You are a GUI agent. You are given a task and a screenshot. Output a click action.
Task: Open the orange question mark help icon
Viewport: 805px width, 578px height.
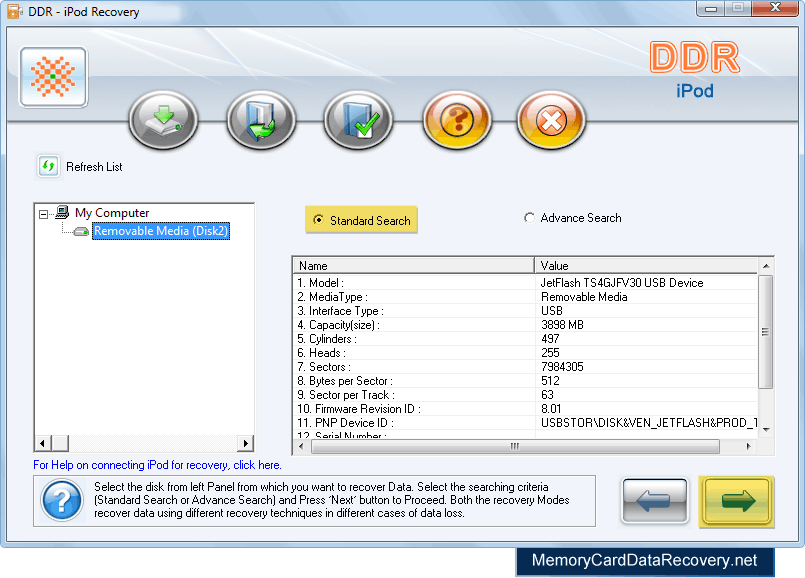pos(456,120)
